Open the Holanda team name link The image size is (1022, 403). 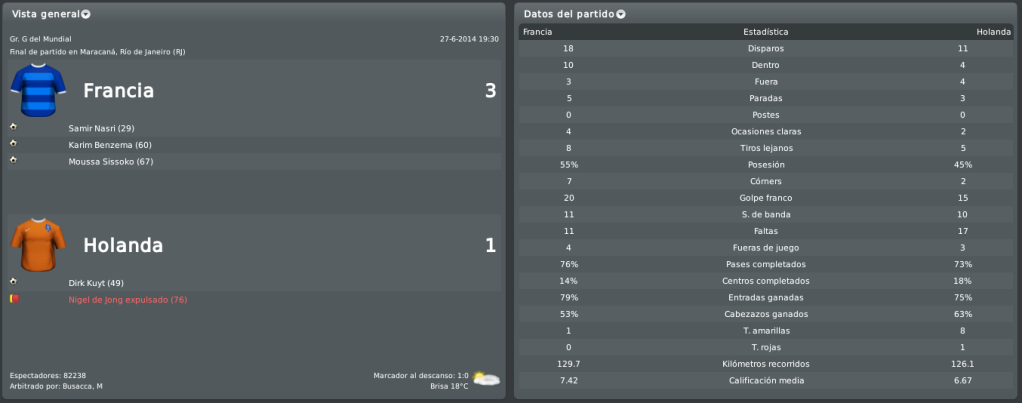click(x=123, y=245)
